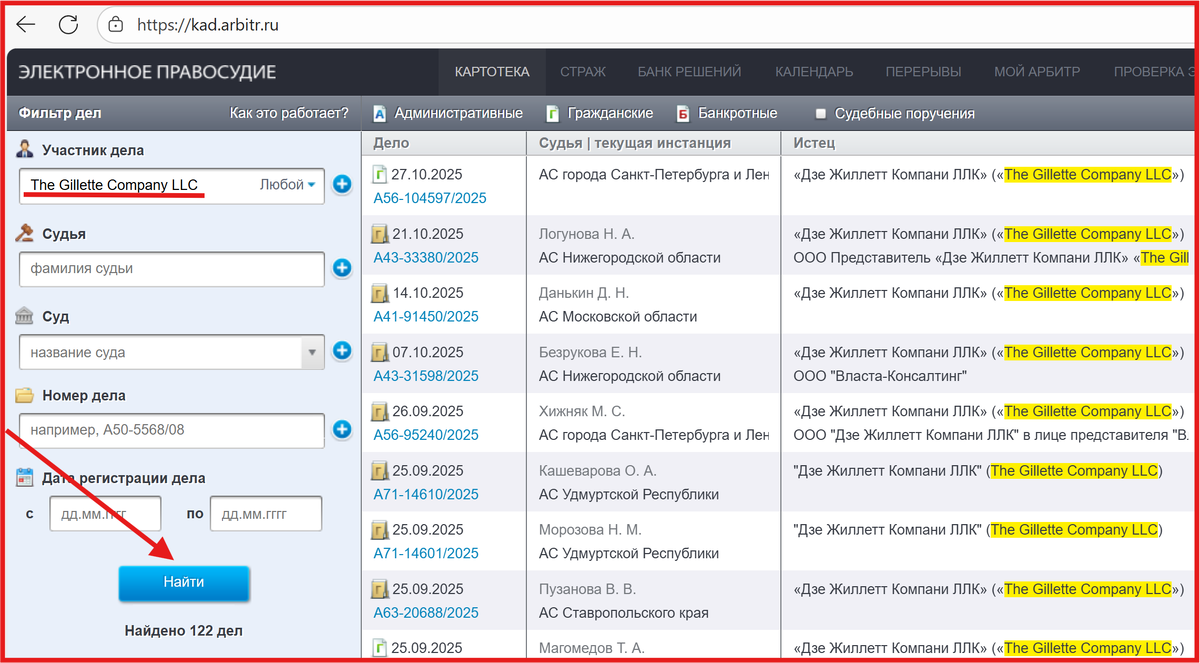The width and height of the screenshot is (1200, 663).
Task: Click the Номер дела input field
Action: [172, 431]
